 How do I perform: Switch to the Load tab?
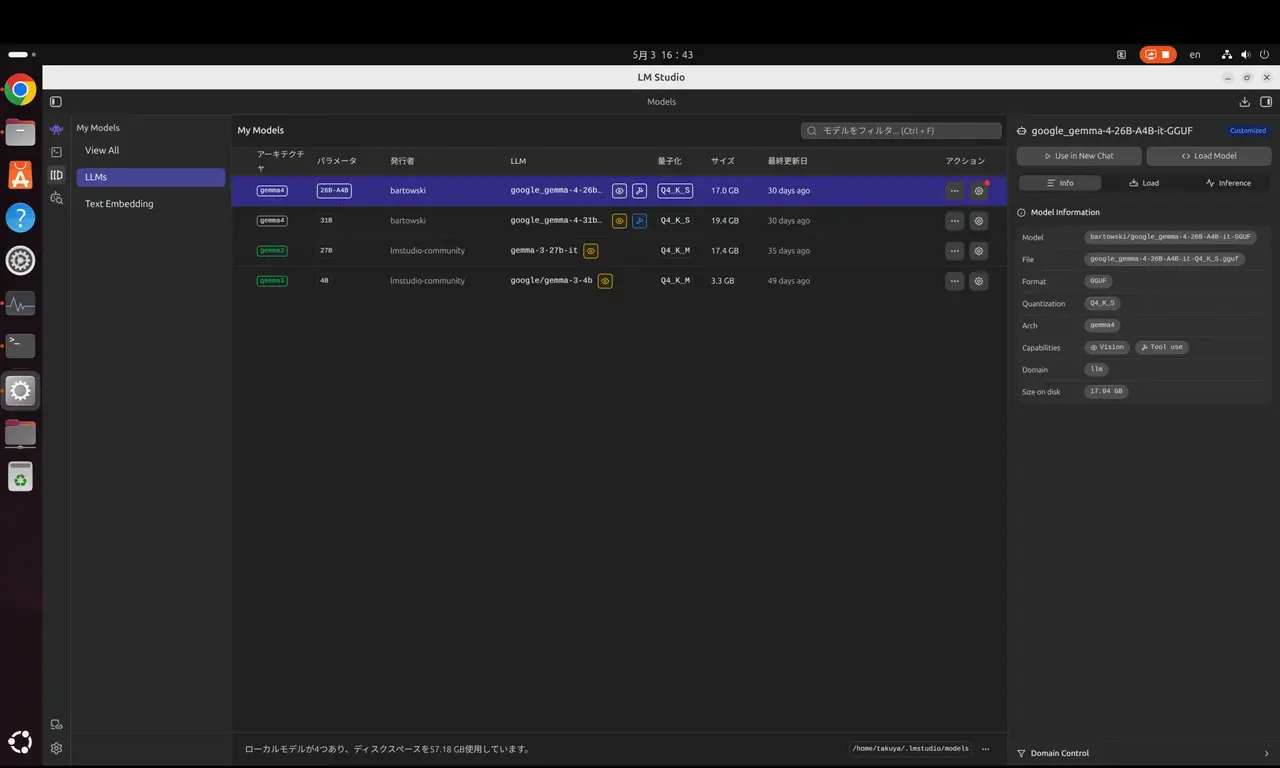[1144, 183]
